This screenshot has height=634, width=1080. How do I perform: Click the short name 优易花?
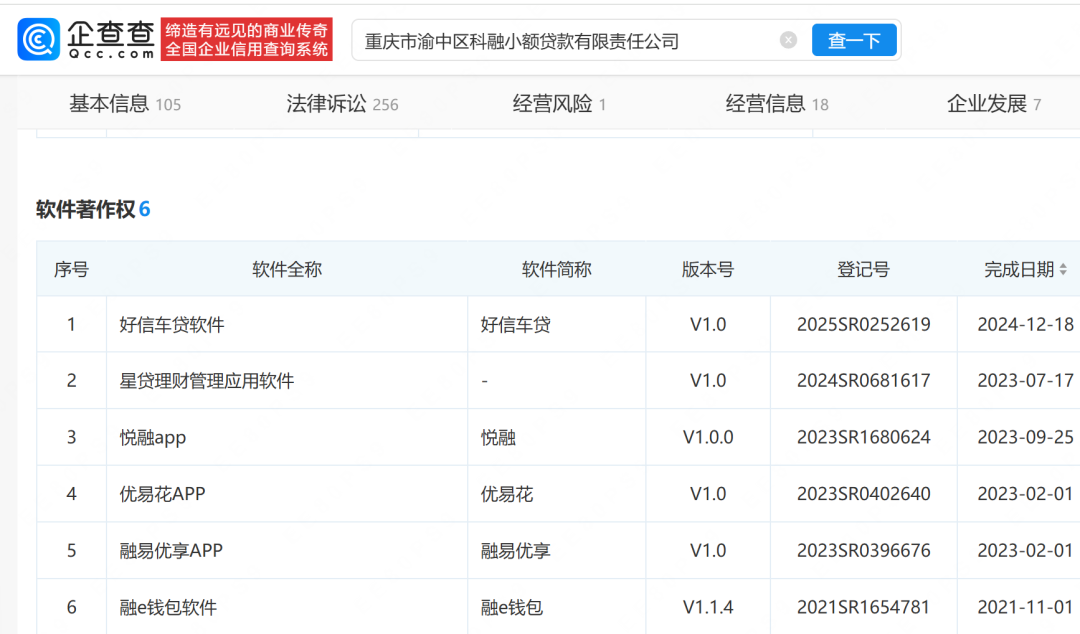click(x=507, y=494)
